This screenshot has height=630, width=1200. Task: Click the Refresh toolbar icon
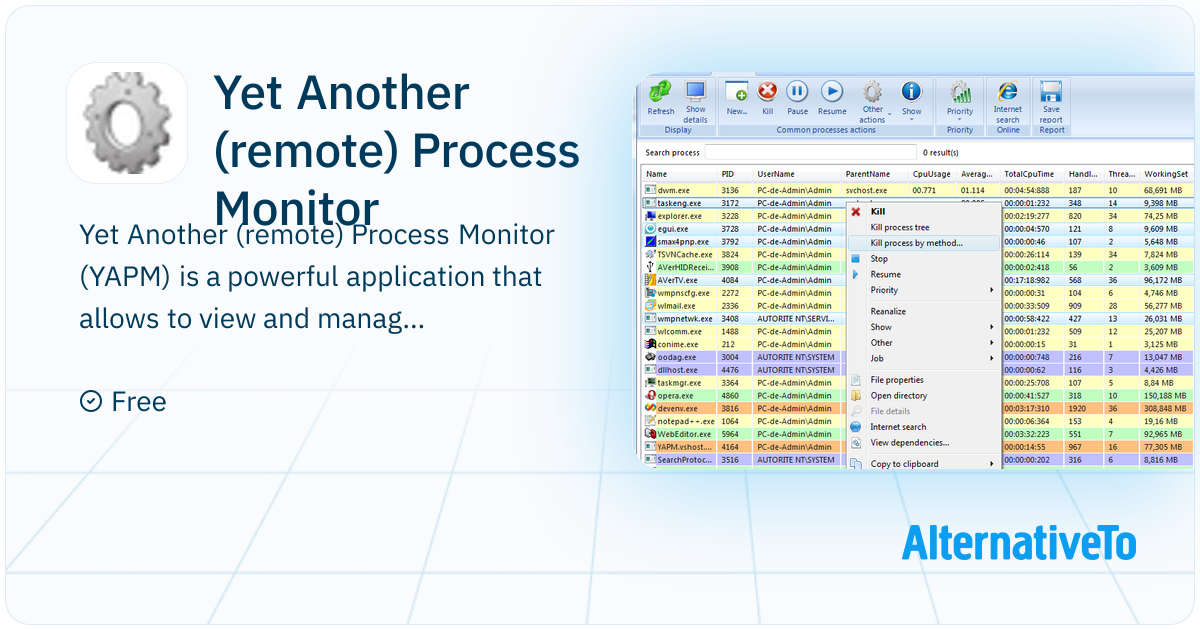[x=660, y=92]
